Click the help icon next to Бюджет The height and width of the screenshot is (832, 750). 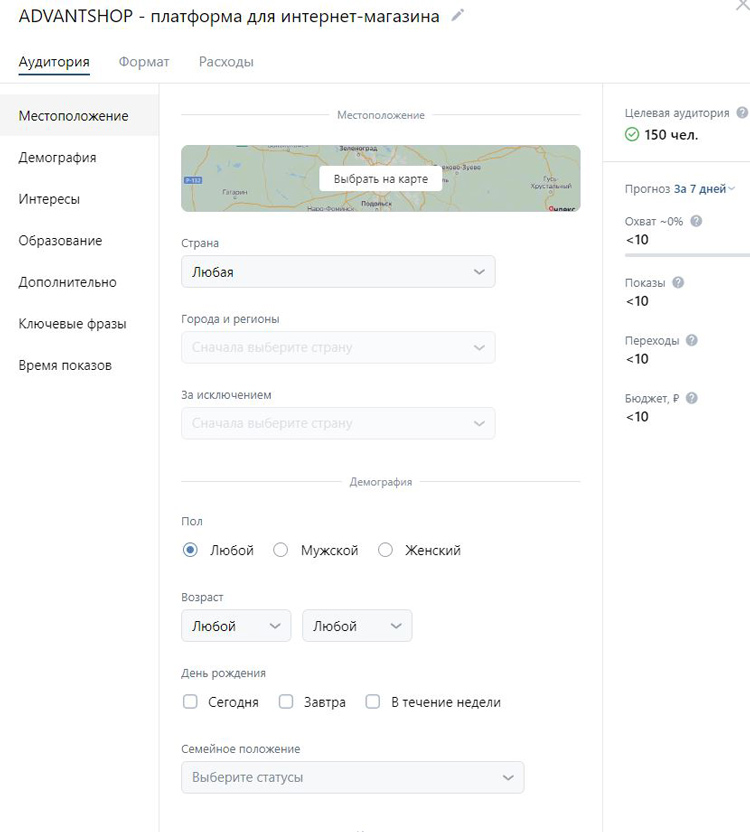[x=691, y=398]
